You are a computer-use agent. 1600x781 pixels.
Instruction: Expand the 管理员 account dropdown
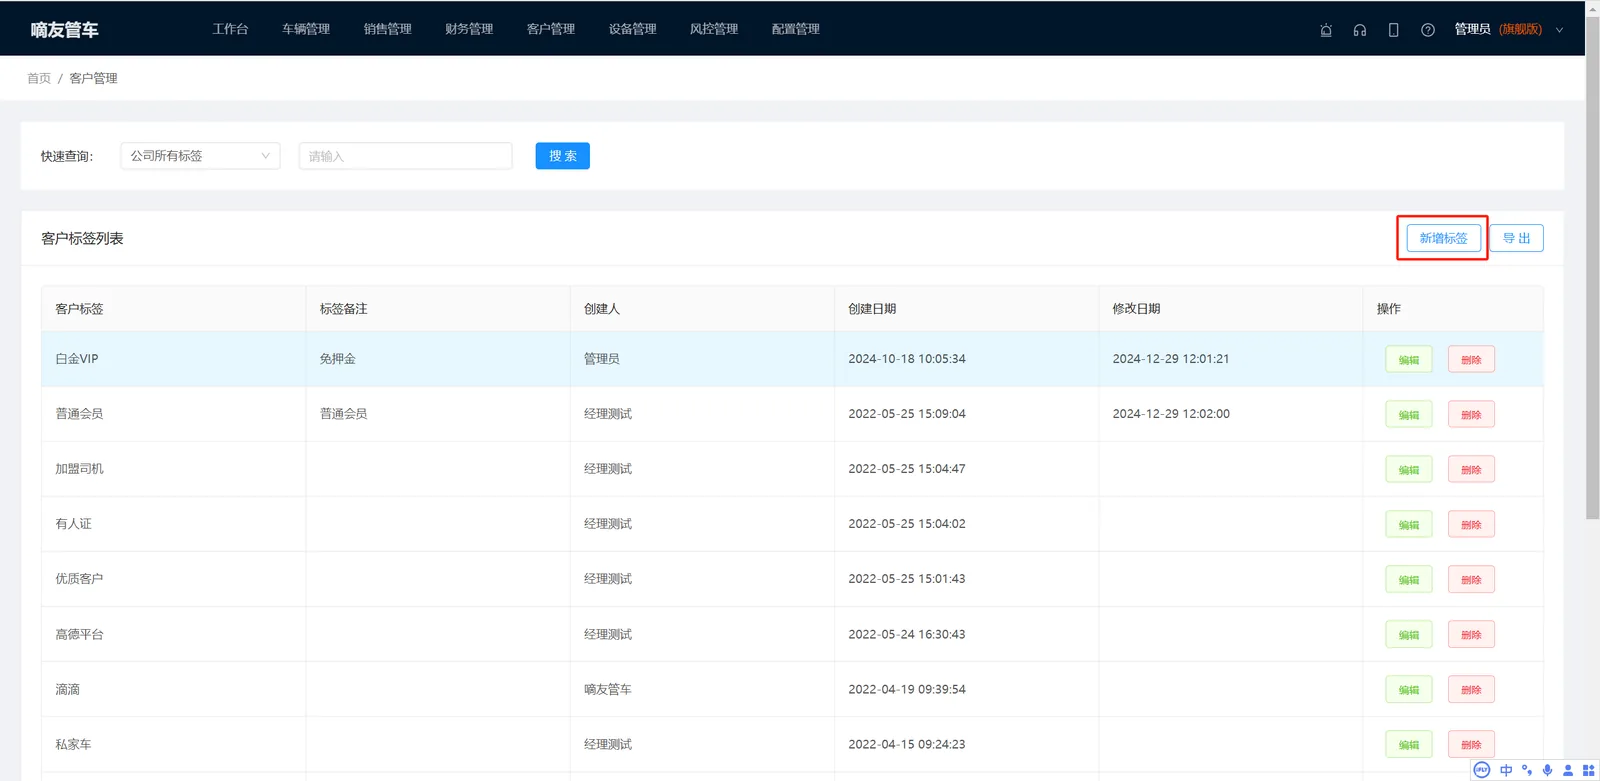click(1508, 30)
